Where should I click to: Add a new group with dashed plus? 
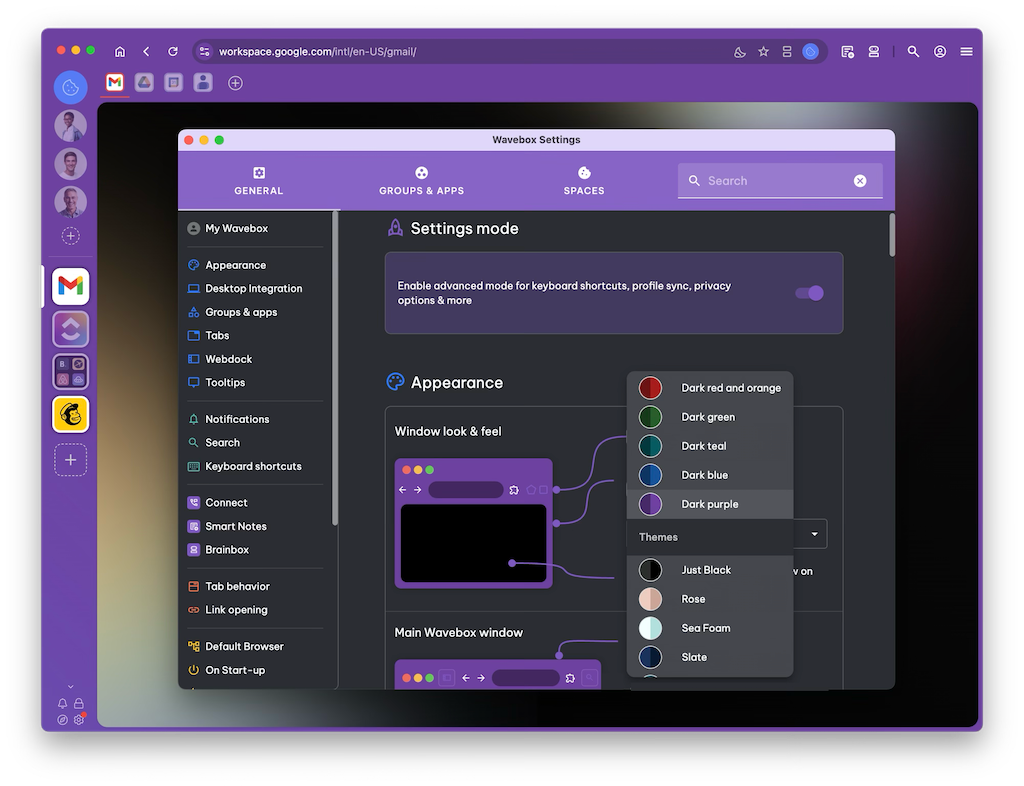(71, 460)
